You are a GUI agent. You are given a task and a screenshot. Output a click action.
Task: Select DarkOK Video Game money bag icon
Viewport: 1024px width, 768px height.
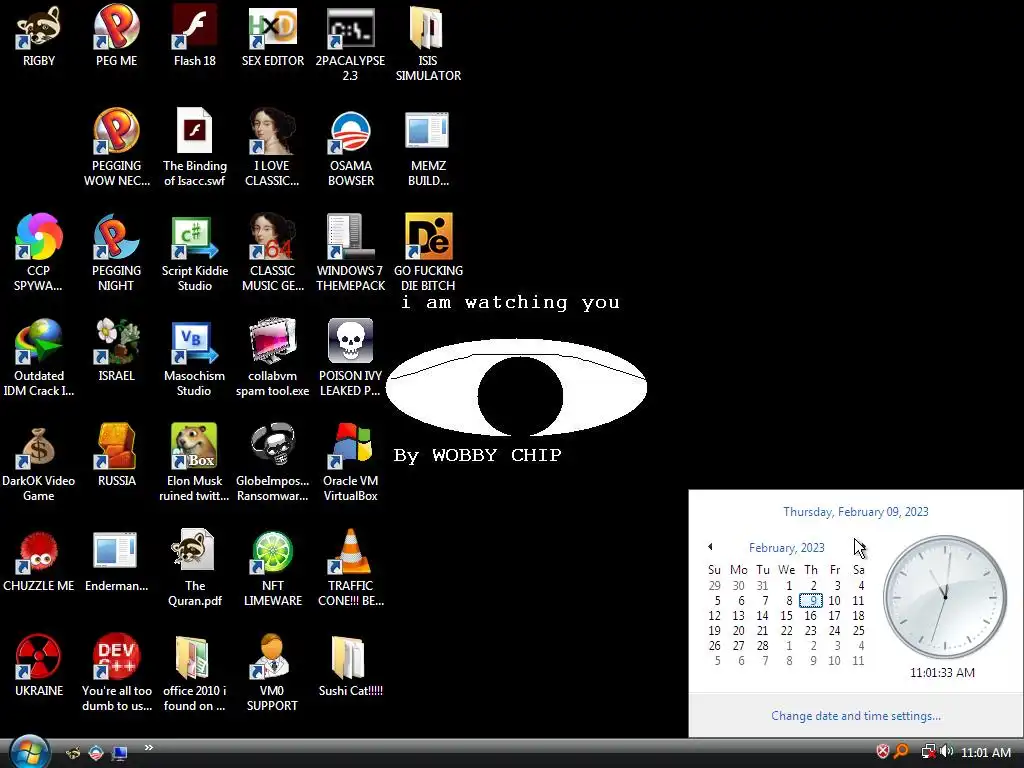coord(39,463)
